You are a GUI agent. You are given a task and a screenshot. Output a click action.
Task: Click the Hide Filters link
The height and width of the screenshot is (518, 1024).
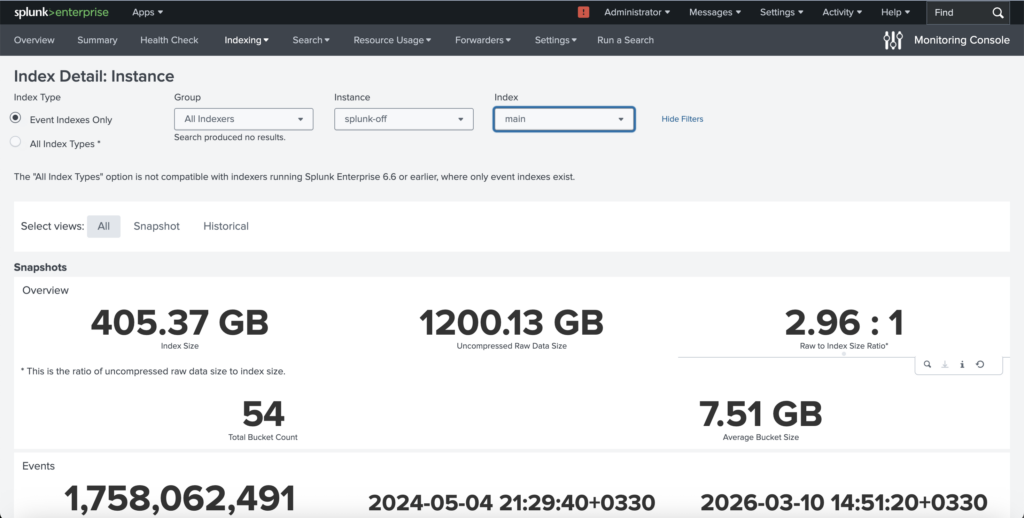[682, 119]
